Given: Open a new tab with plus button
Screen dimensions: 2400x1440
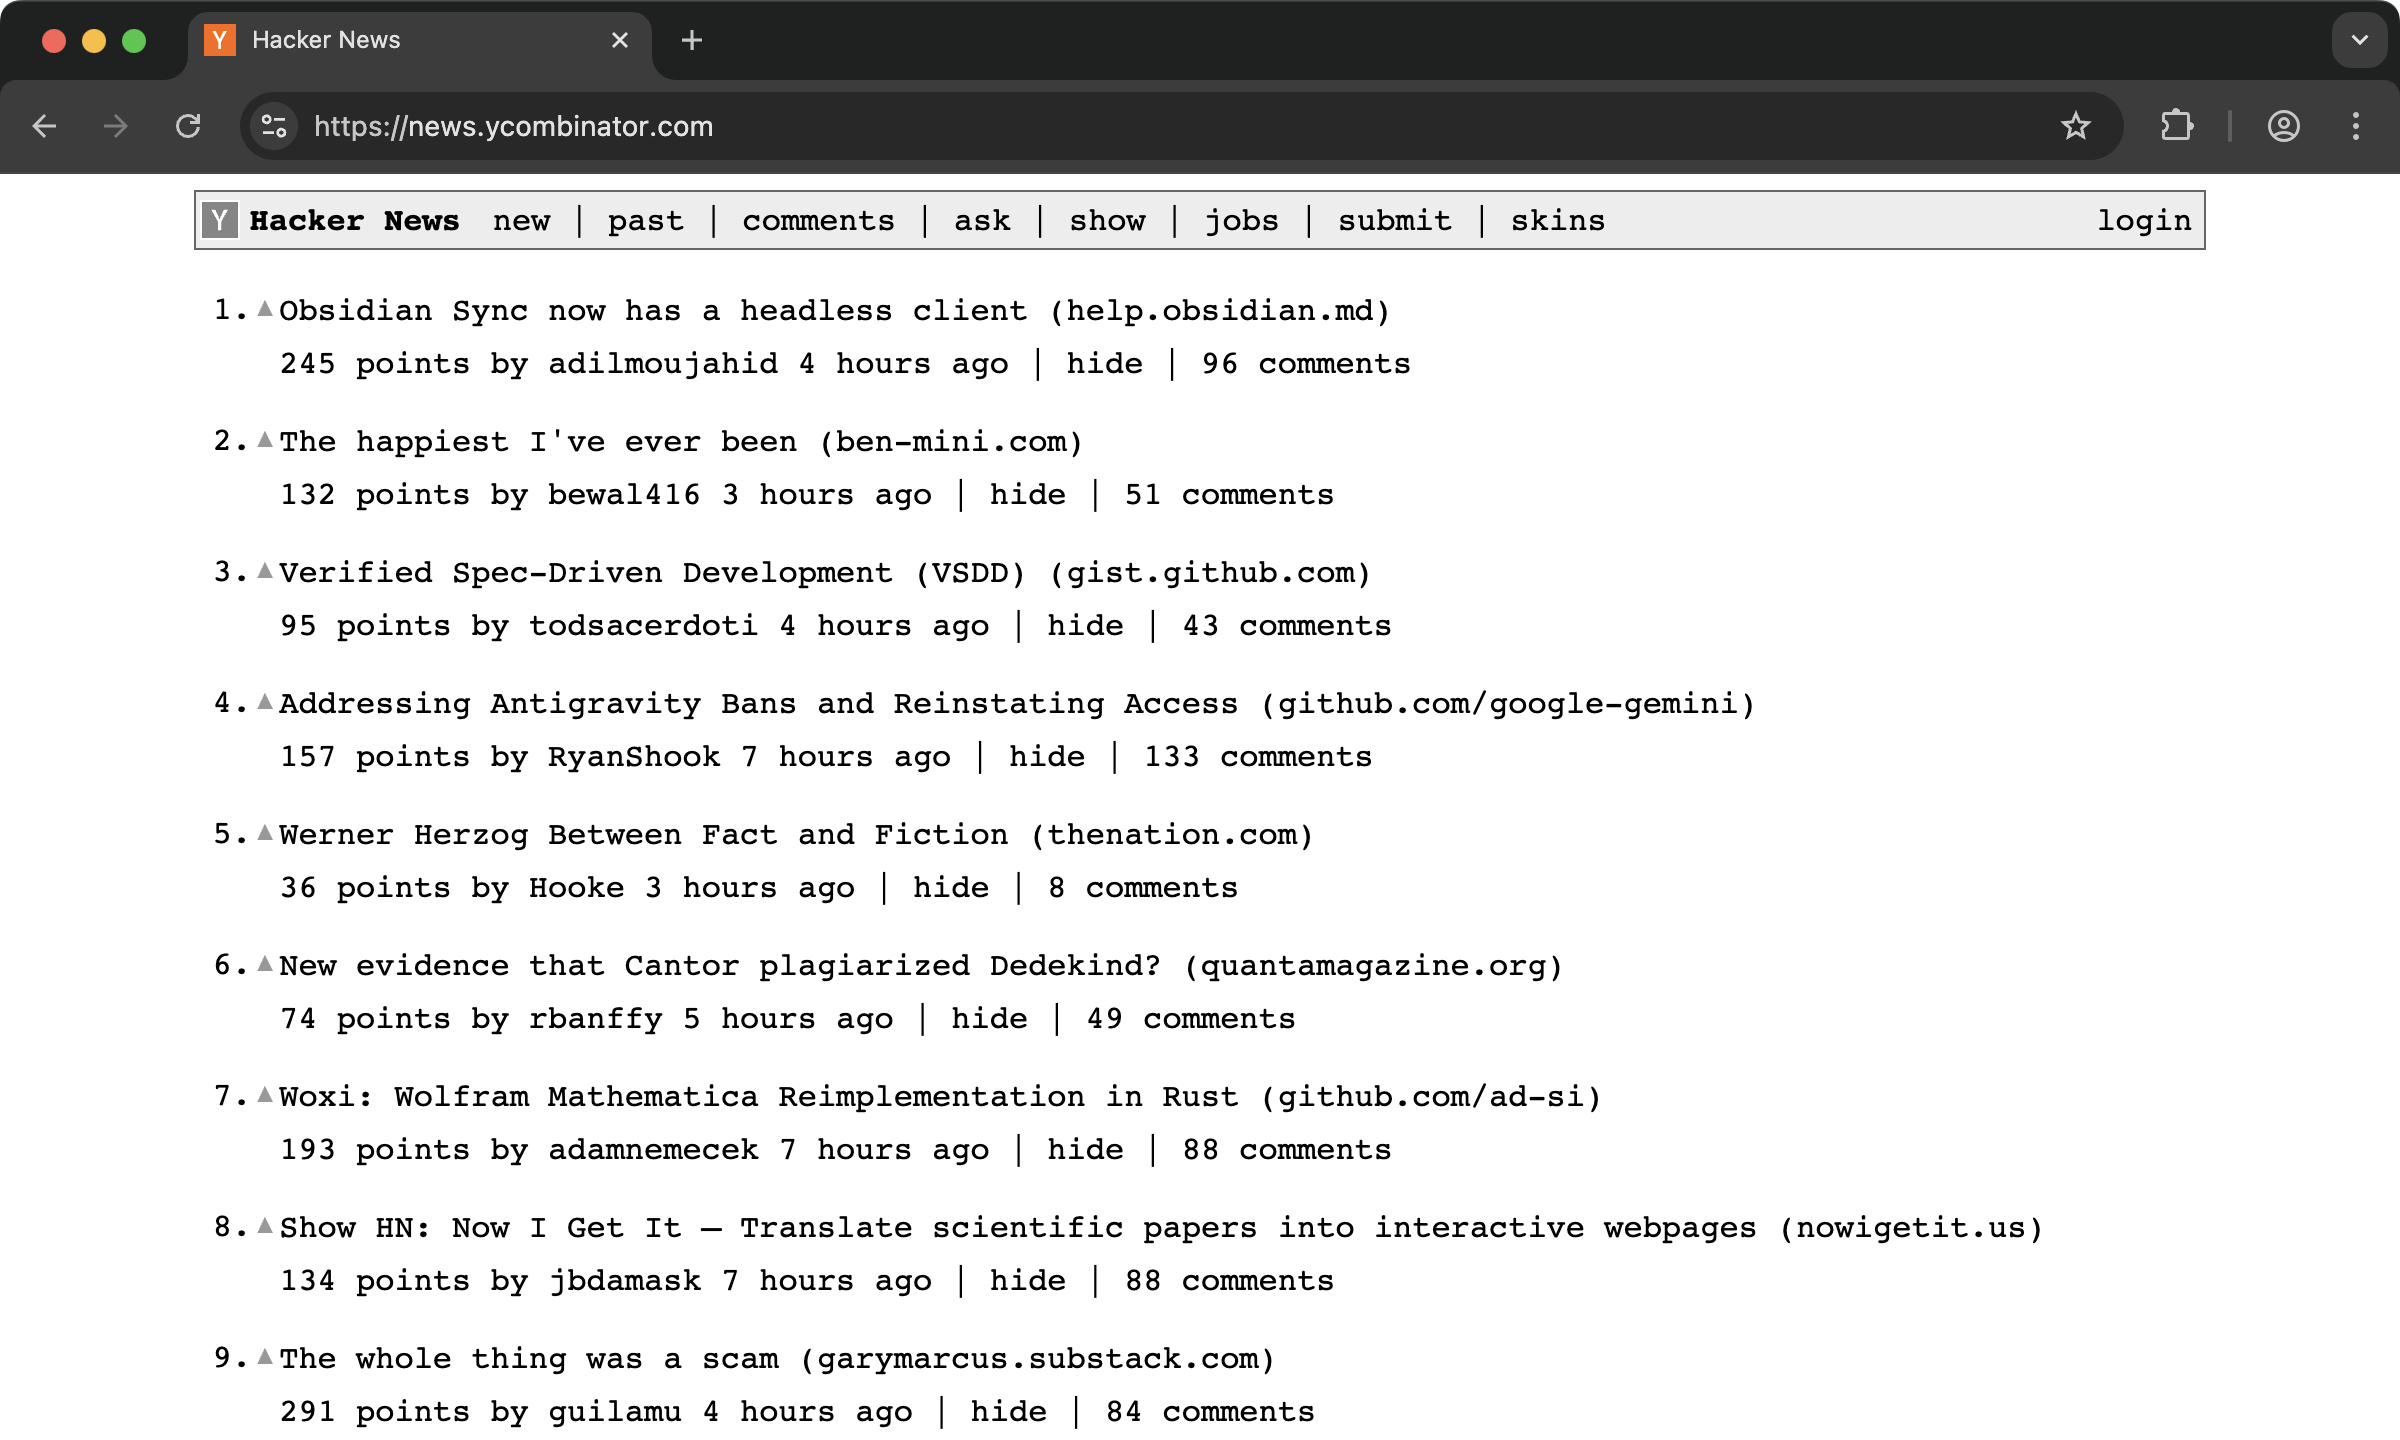Looking at the screenshot, I should pyautogui.click(x=691, y=40).
